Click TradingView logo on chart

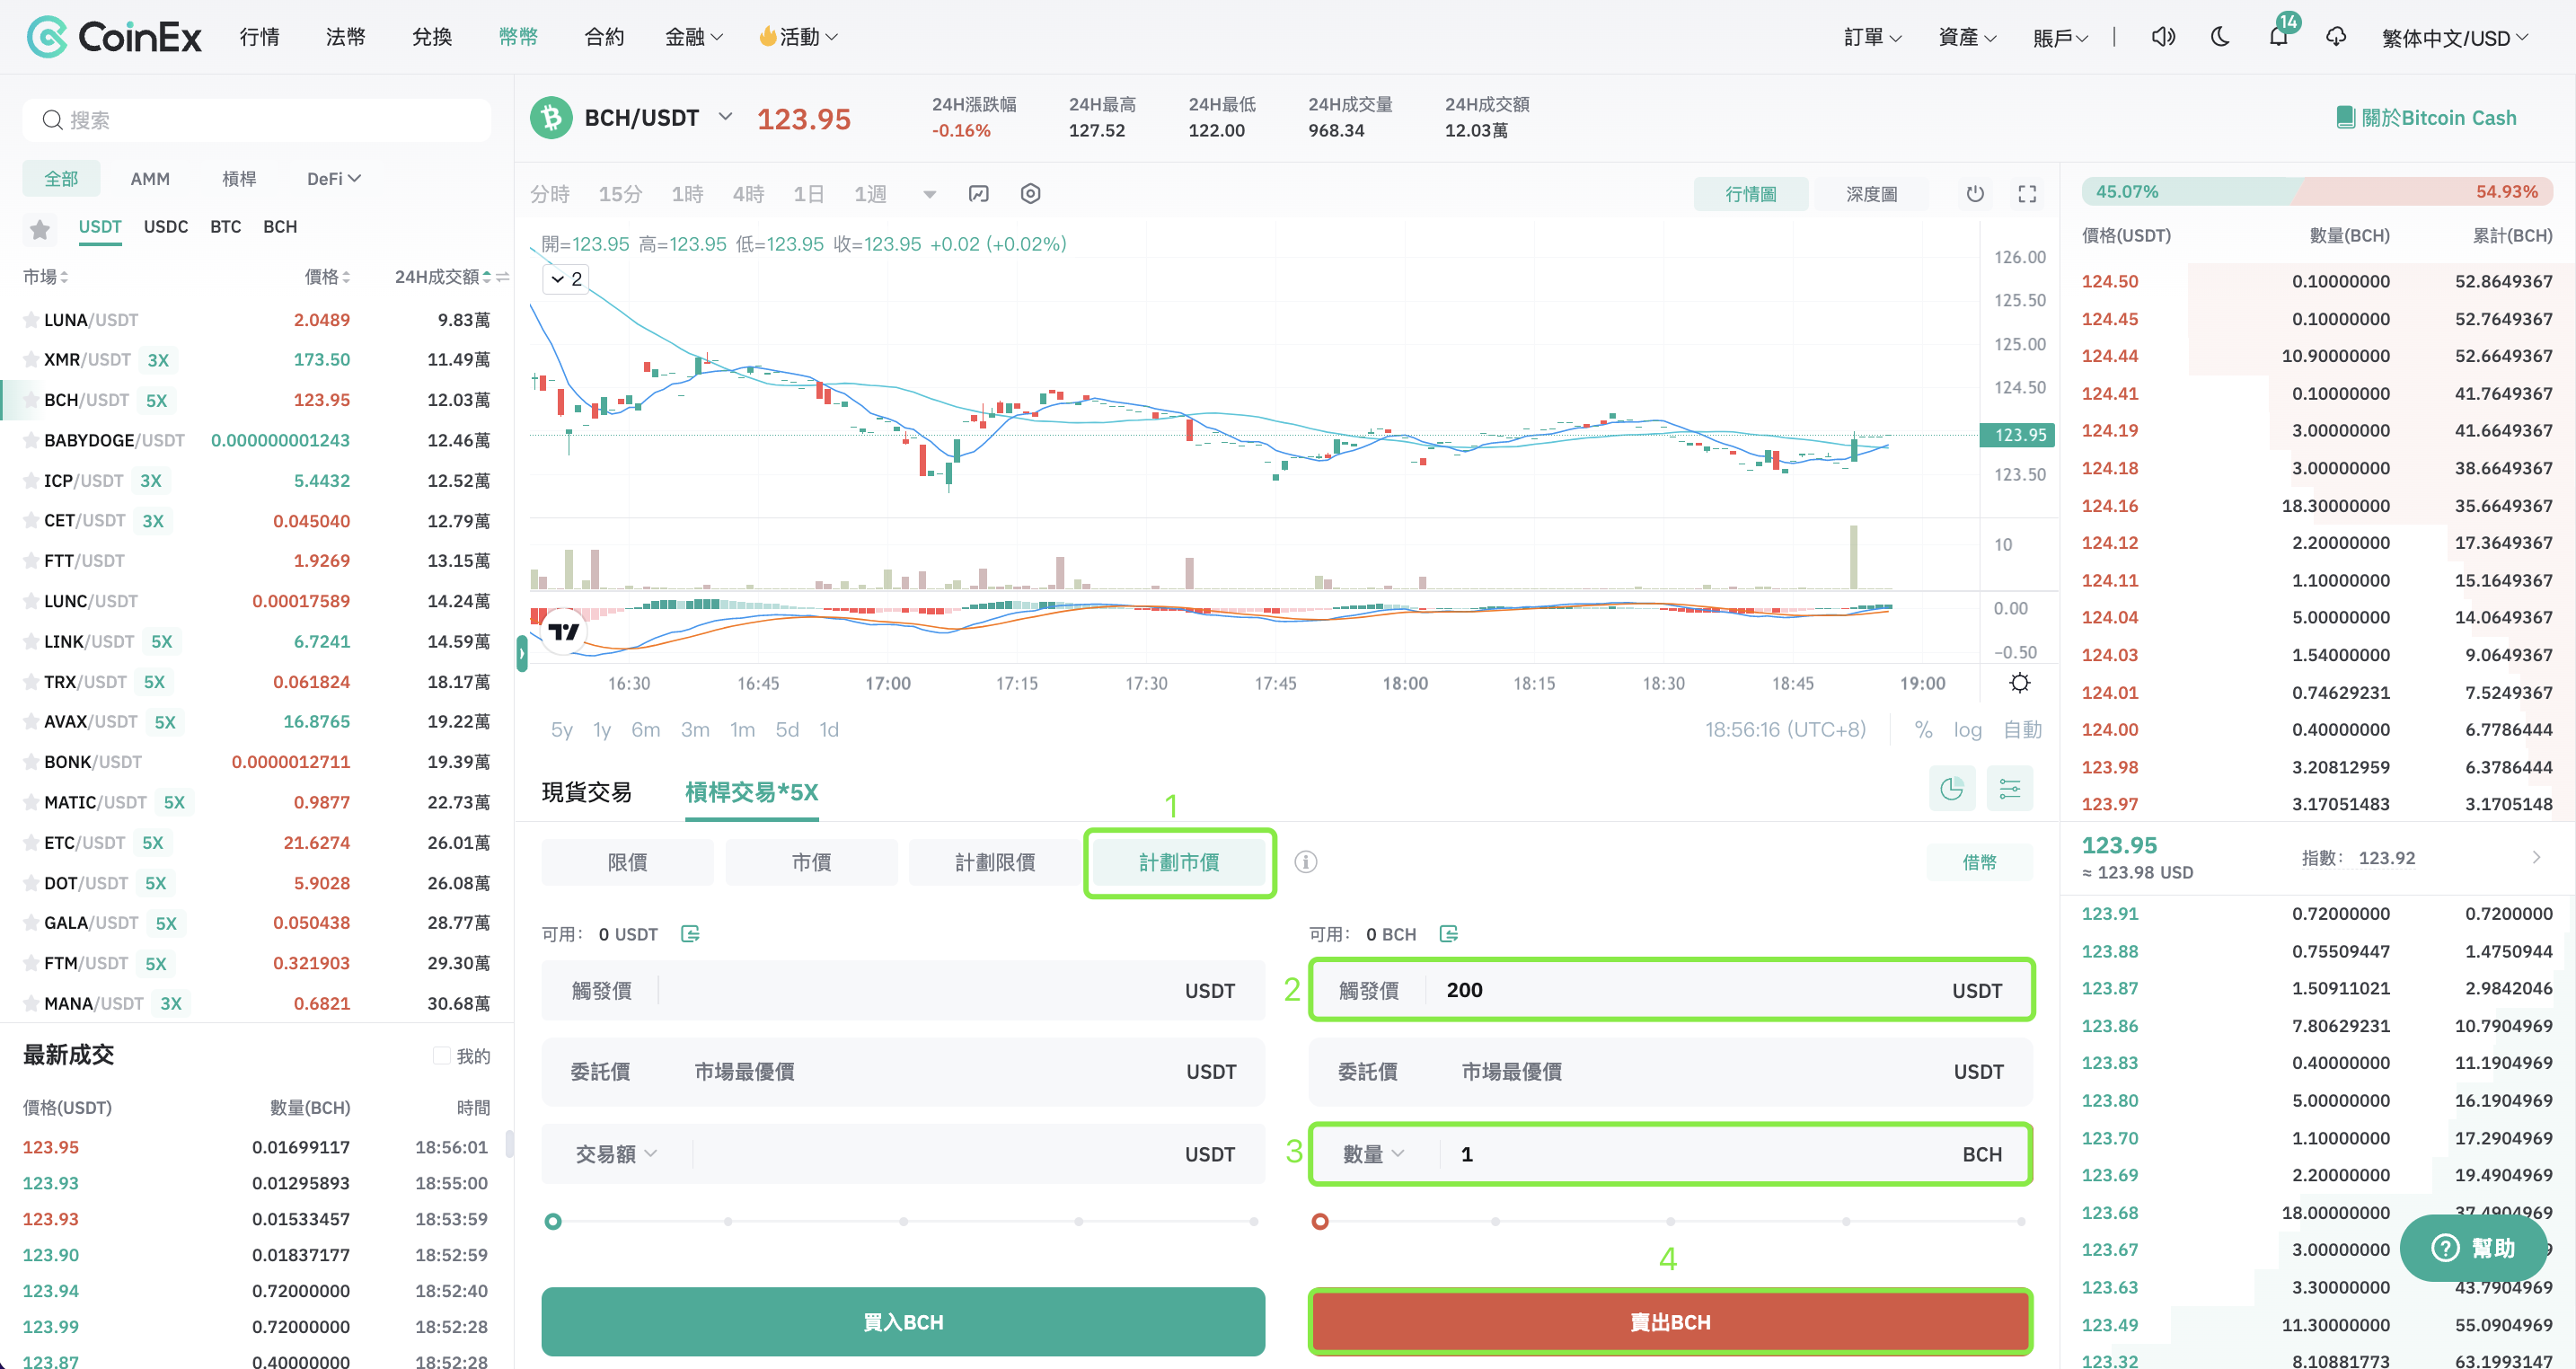563,632
